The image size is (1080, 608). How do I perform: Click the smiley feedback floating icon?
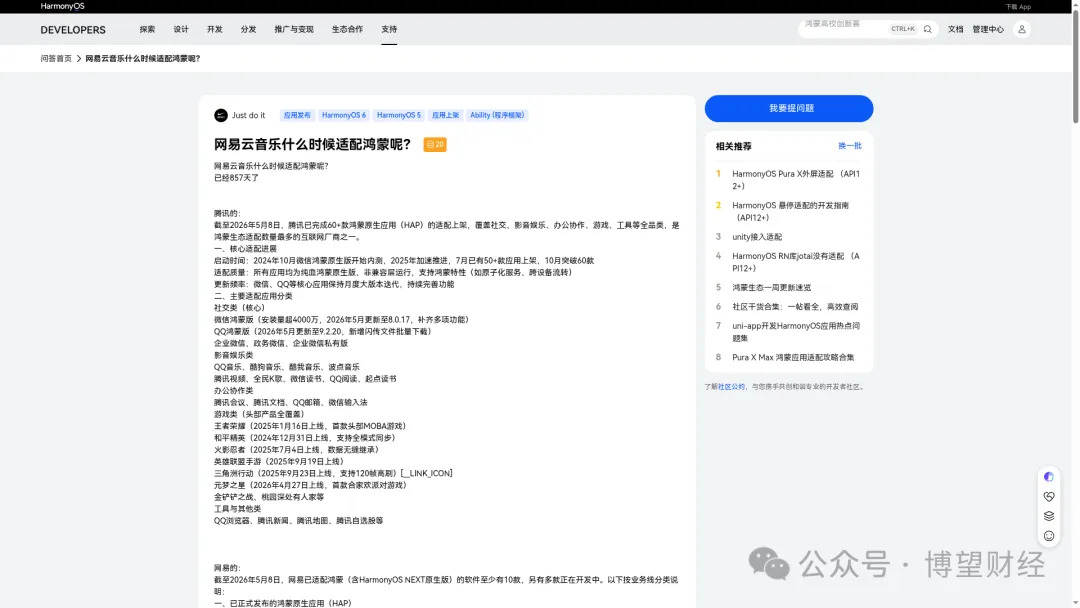pos(1048,536)
